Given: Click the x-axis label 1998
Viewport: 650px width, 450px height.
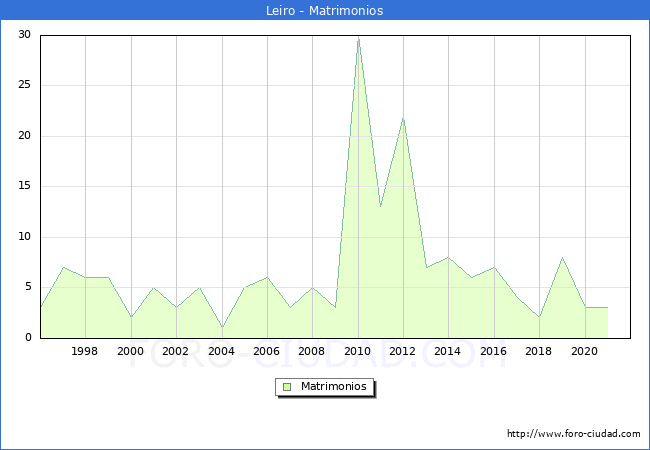Looking at the screenshot, I should [85, 351].
